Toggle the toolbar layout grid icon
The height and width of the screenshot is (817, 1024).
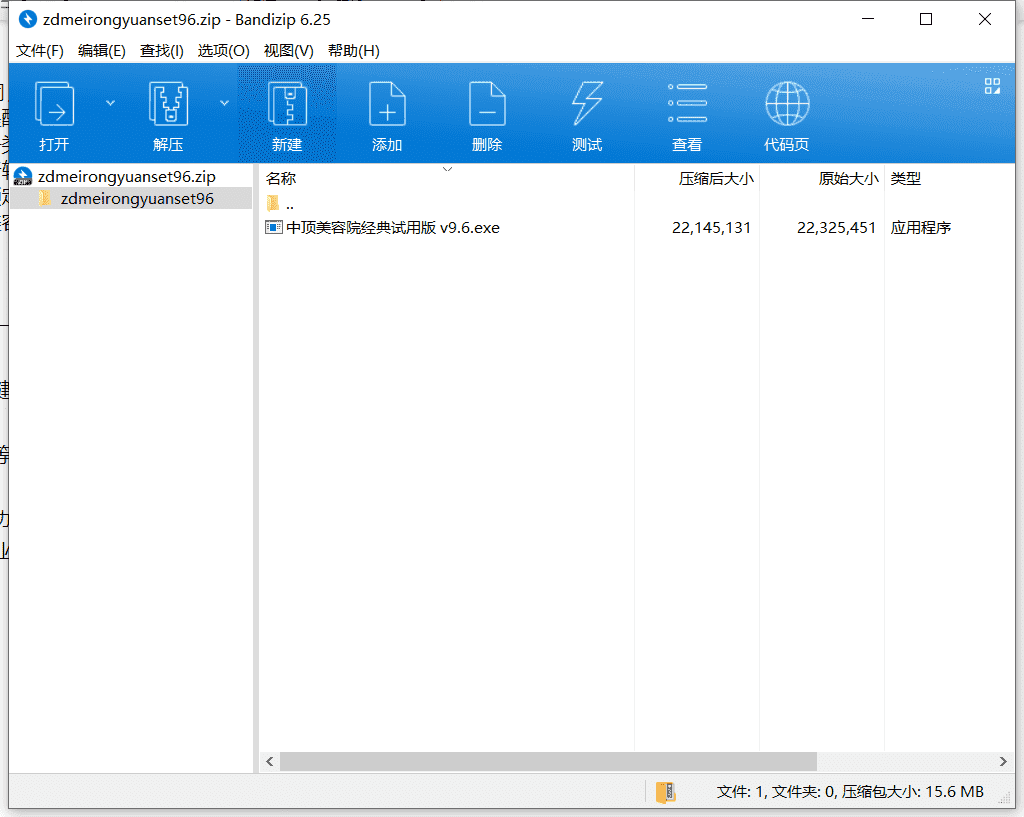(x=992, y=86)
